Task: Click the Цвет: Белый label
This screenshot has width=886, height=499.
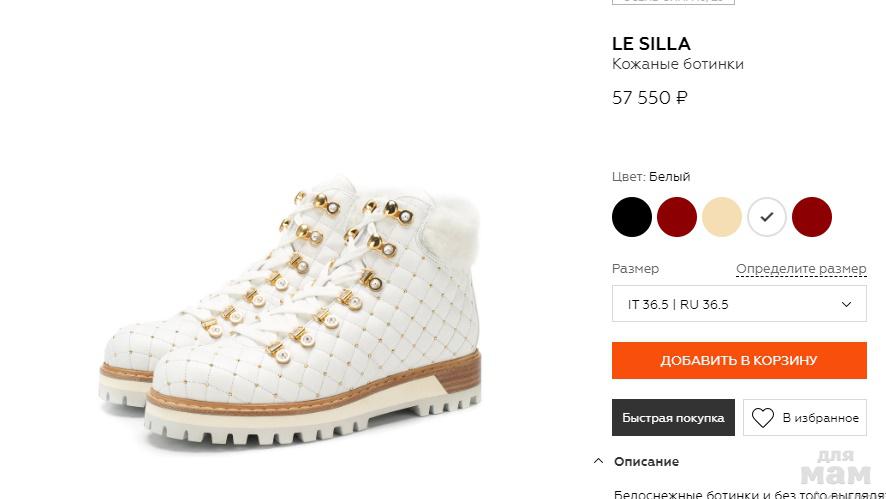Action: pos(651,177)
